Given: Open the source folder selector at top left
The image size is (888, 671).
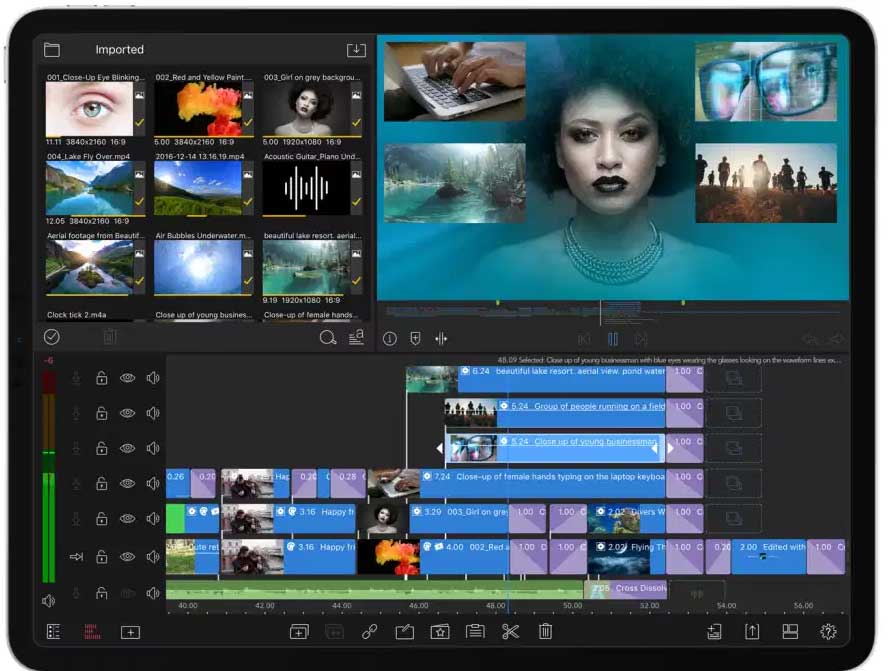Looking at the screenshot, I should [x=51, y=49].
